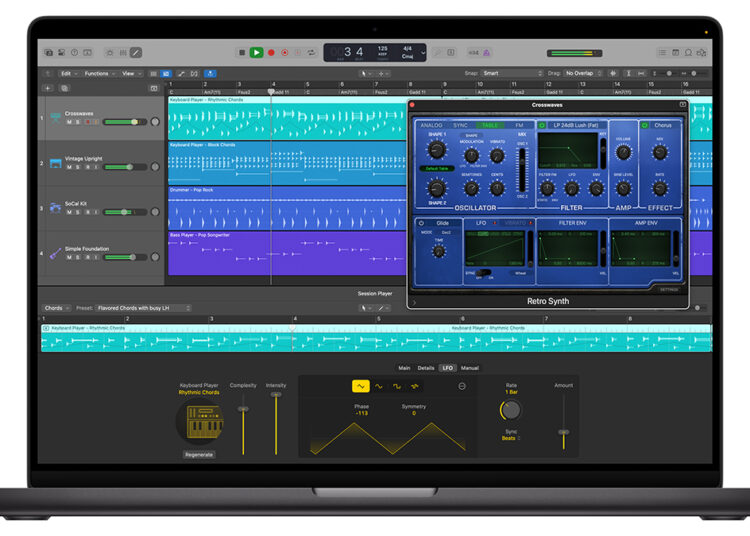The image size is (750, 536).
Task: Click the duplicate track icon
Action: (65, 88)
